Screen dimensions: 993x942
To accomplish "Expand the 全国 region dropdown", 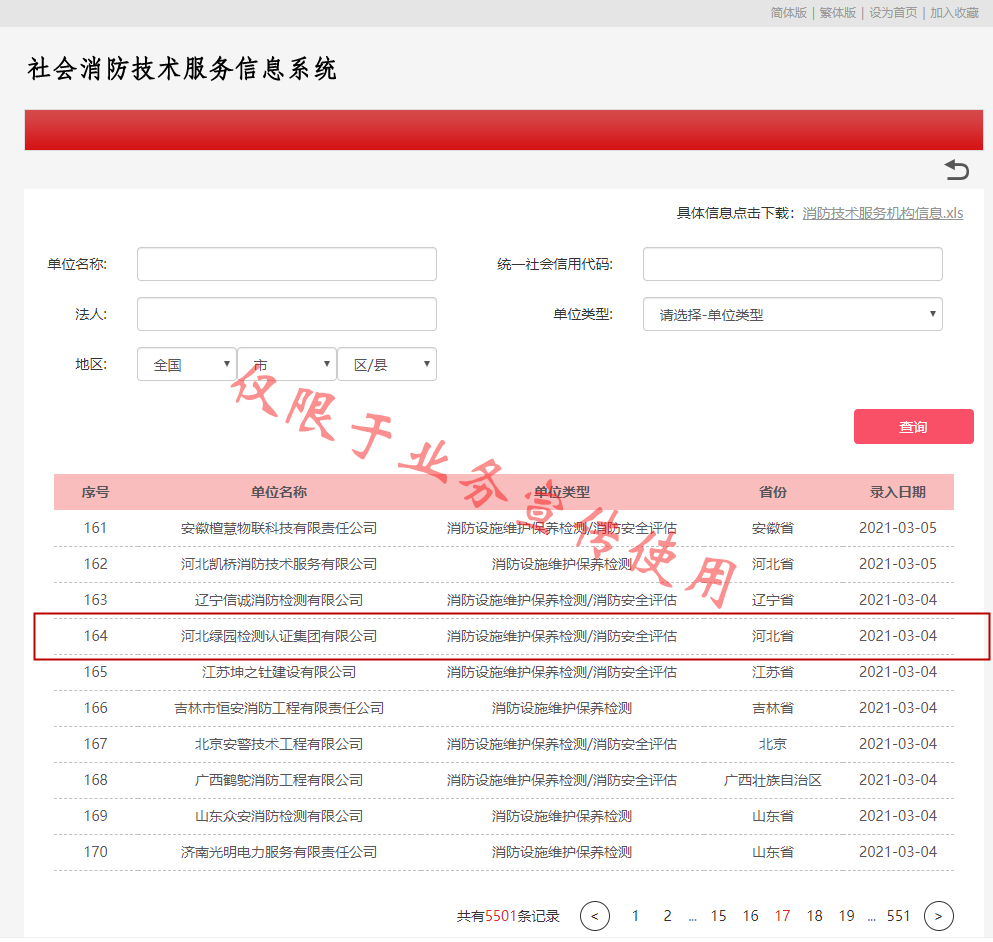I will (186, 364).
